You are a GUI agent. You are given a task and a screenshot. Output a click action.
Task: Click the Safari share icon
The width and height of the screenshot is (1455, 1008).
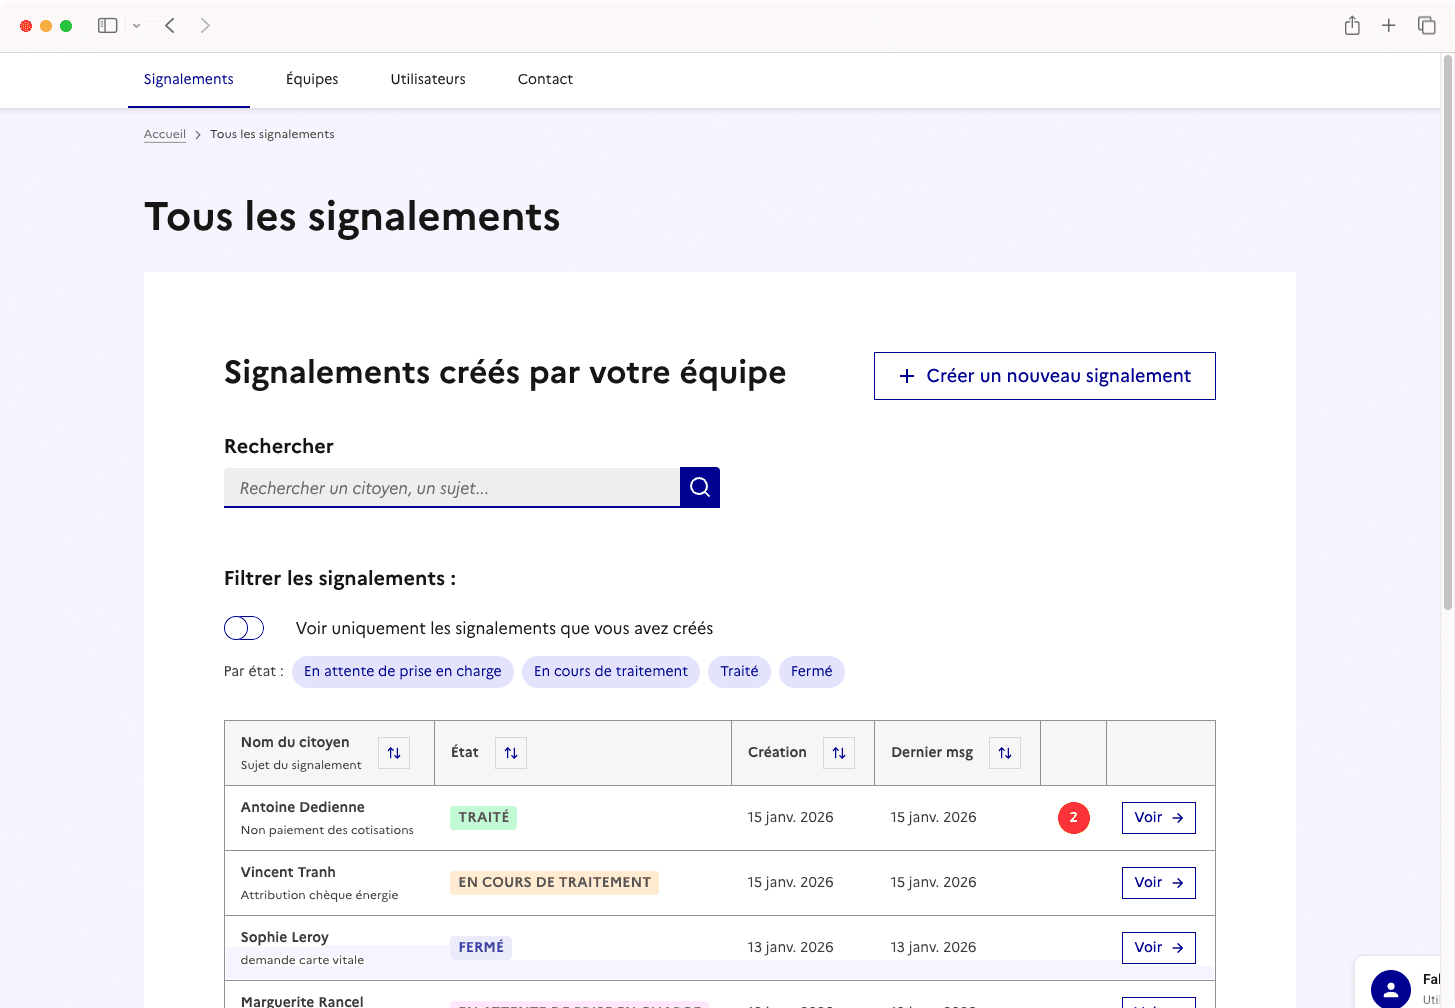pyautogui.click(x=1352, y=25)
